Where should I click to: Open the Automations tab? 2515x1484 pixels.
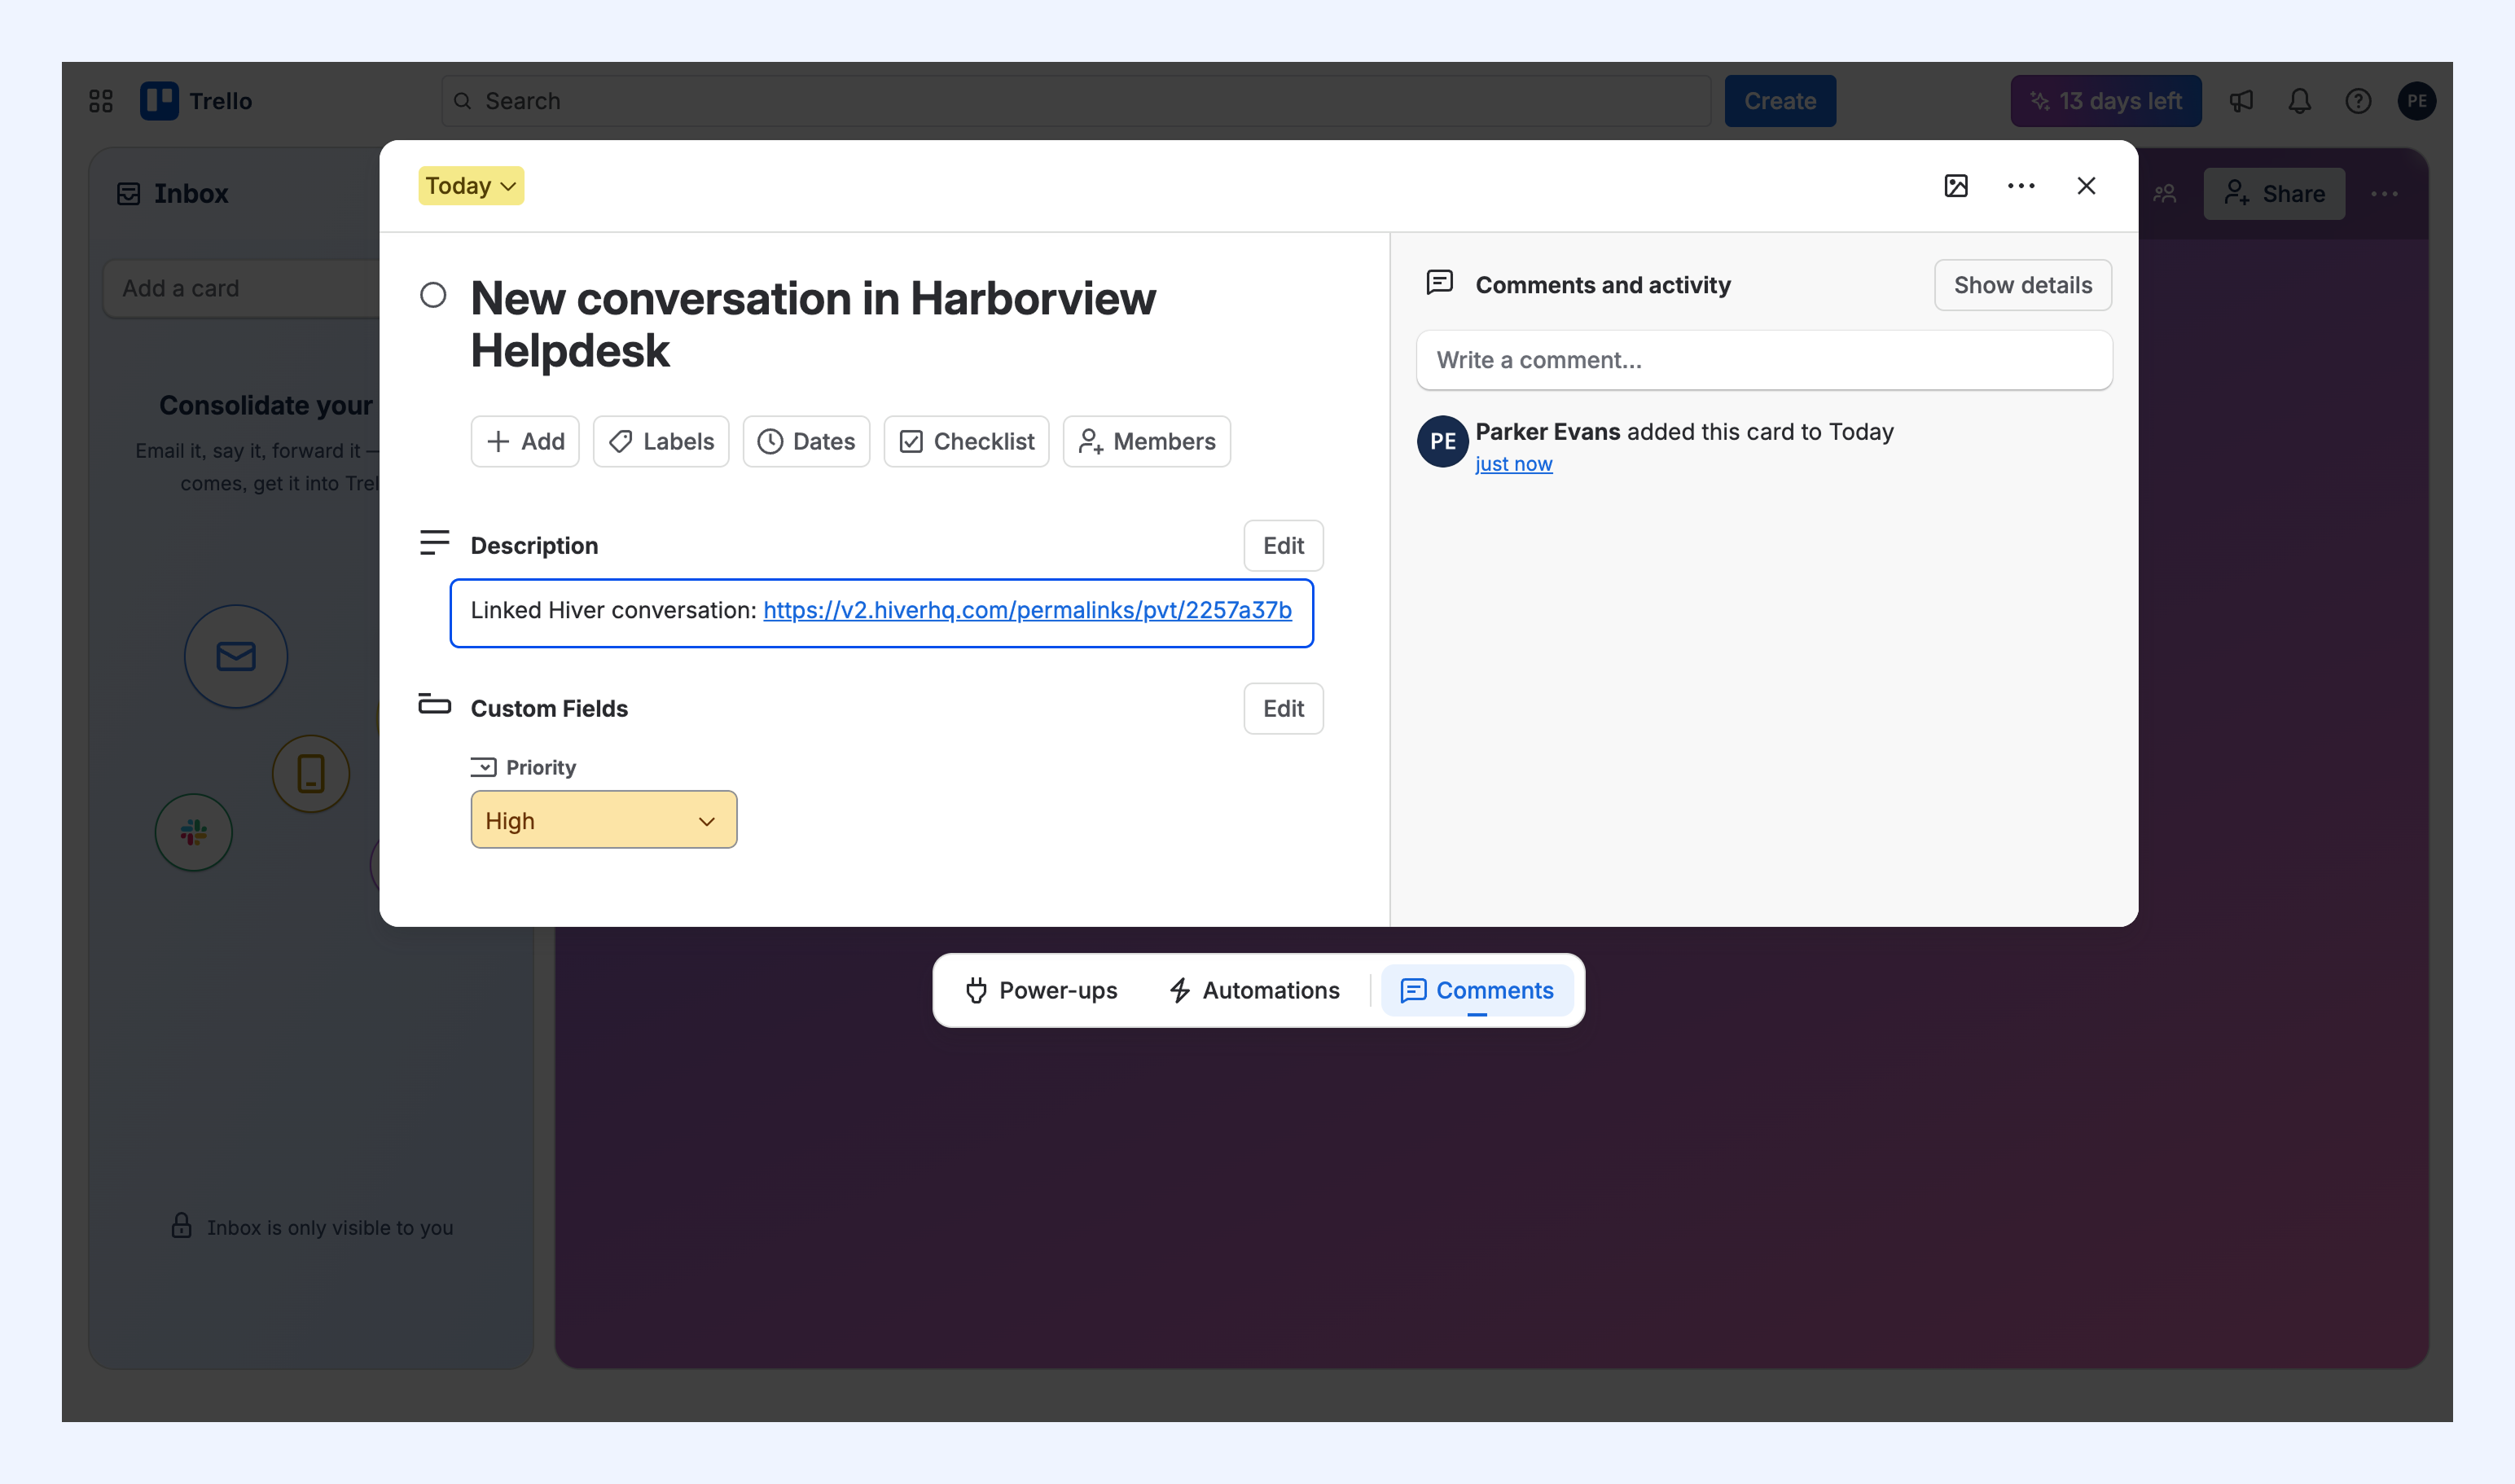pos(1255,990)
